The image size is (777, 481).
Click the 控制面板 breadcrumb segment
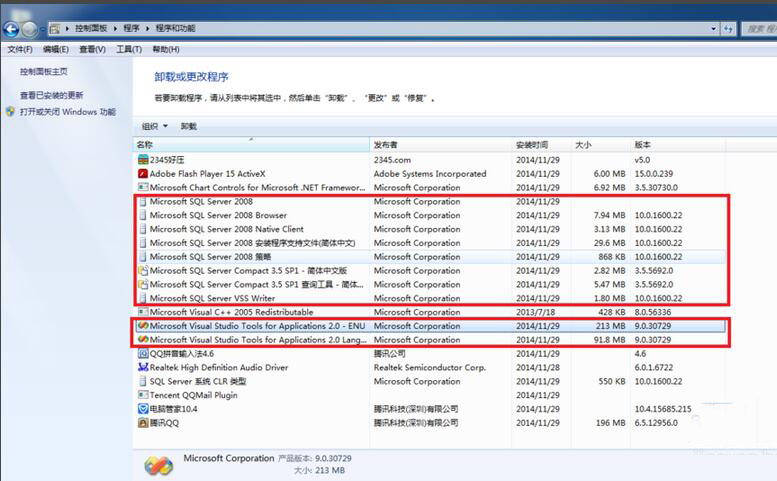[x=91, y=28]
